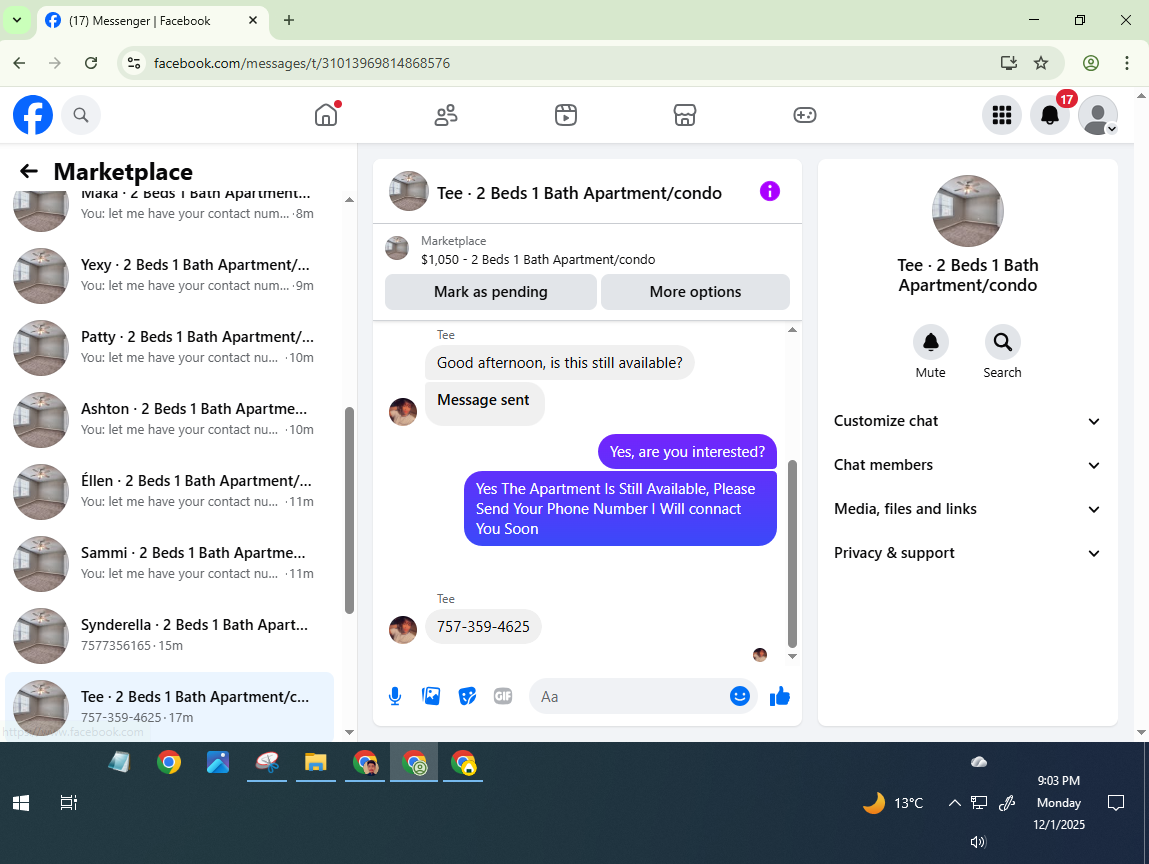Click the Facebook search magnifier icon
Viewport: 1149px width, 864px height.
tap(81, 115)
